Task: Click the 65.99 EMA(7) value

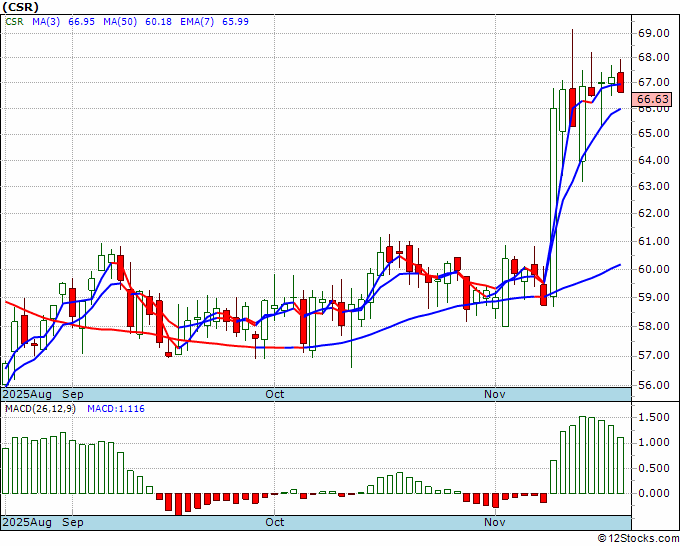Action: point(235,22)
